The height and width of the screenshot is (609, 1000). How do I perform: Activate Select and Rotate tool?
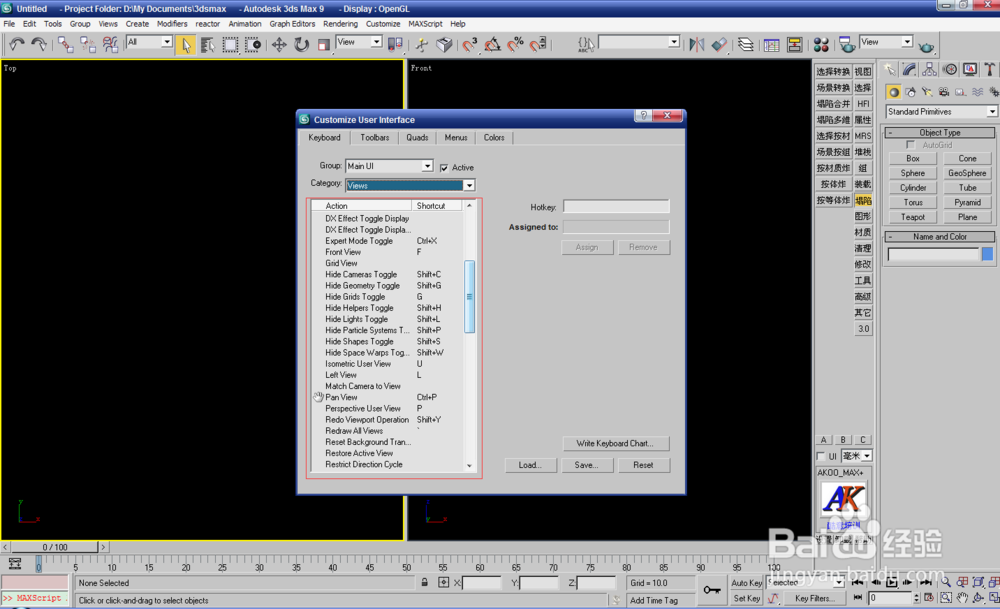pos(301,44)
